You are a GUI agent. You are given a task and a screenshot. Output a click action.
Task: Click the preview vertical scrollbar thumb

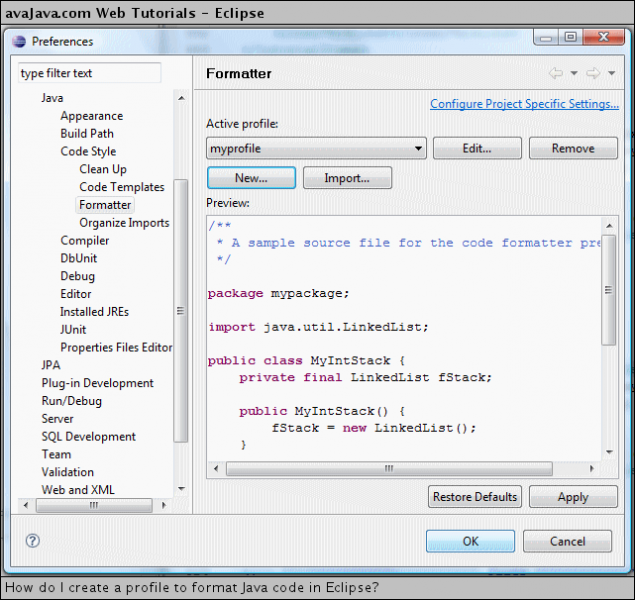tap(609, 290)
